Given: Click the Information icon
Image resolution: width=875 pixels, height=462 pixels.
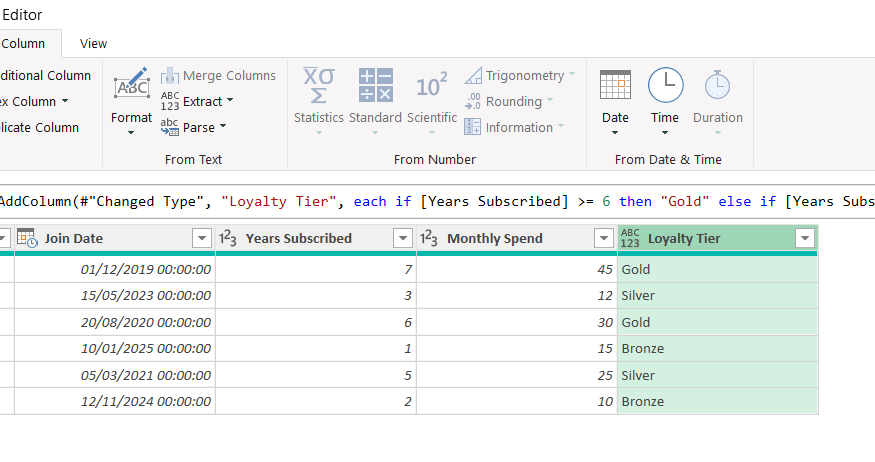Looking at the screenshot, I should pos(473,127).
